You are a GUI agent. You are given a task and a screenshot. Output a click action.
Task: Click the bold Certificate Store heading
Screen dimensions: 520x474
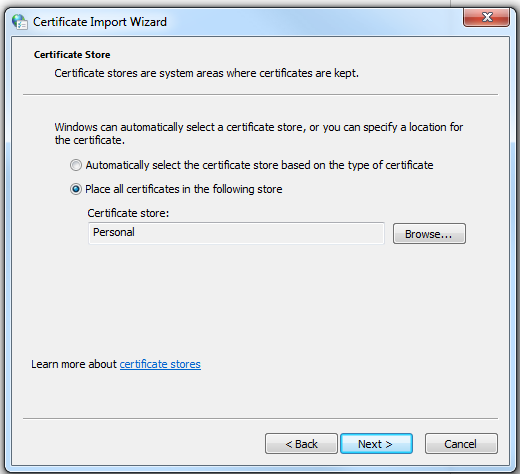72,55
